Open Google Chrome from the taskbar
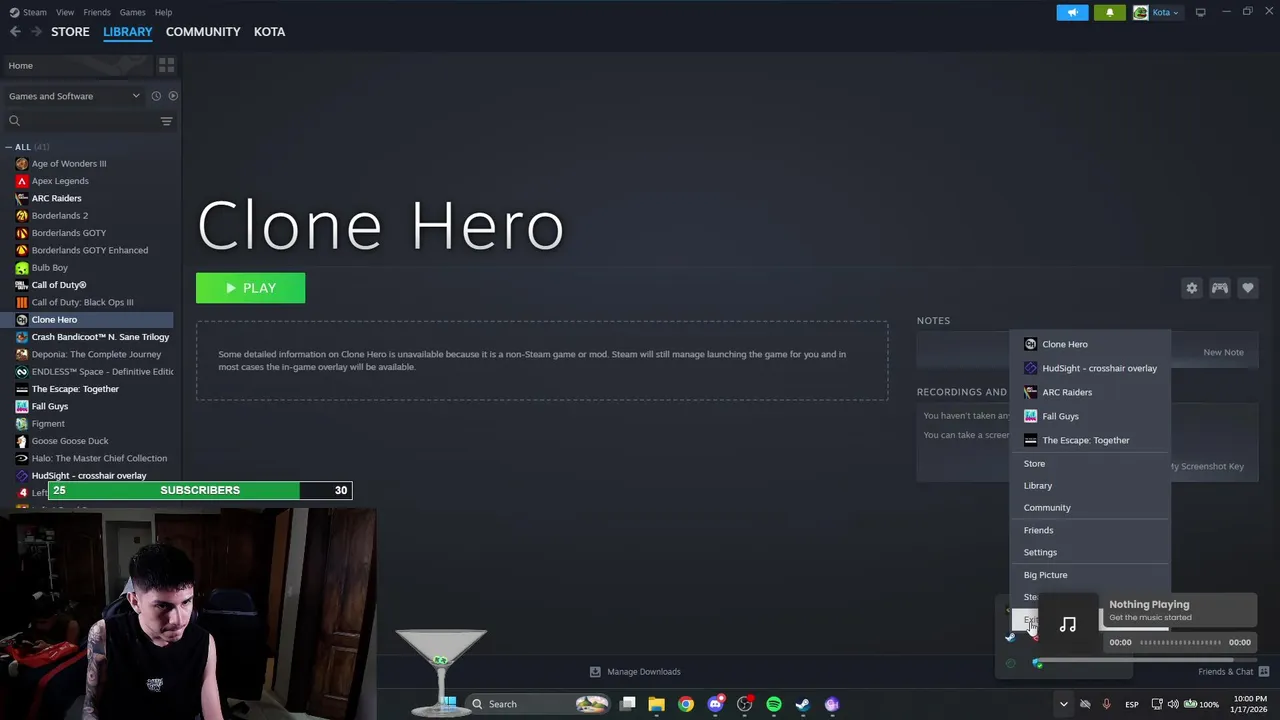Screen dimensions: 1280x720 pyautogui.click(x=686, y=704)
